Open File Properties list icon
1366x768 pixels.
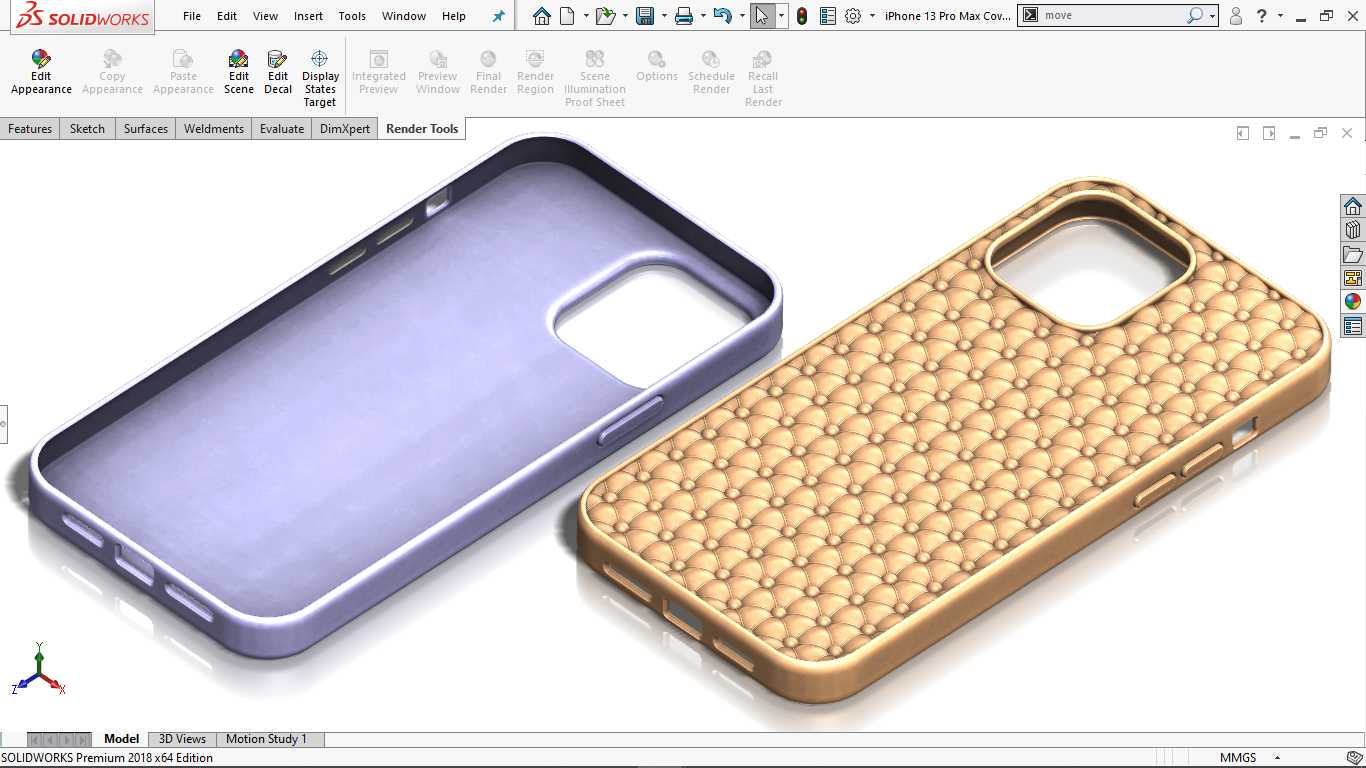click(827, 16)
